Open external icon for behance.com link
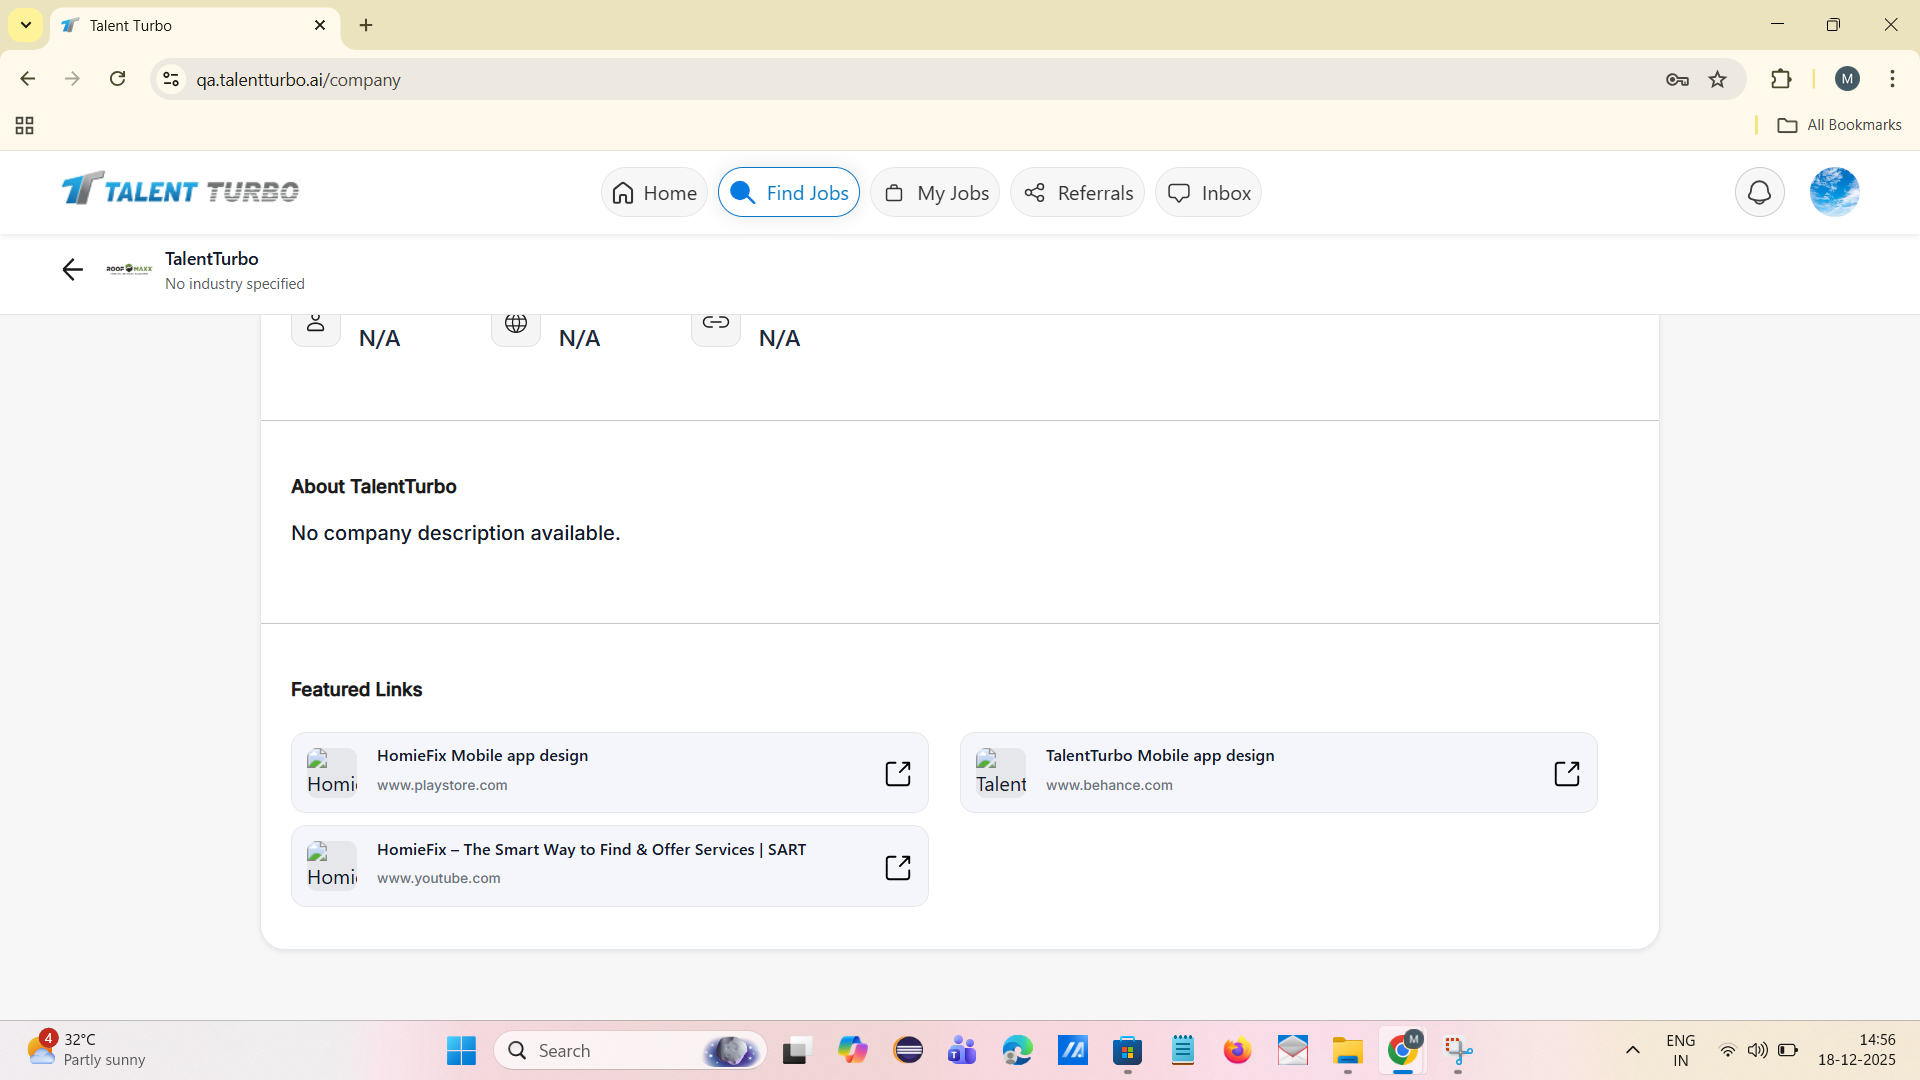 click(1567, 773)
